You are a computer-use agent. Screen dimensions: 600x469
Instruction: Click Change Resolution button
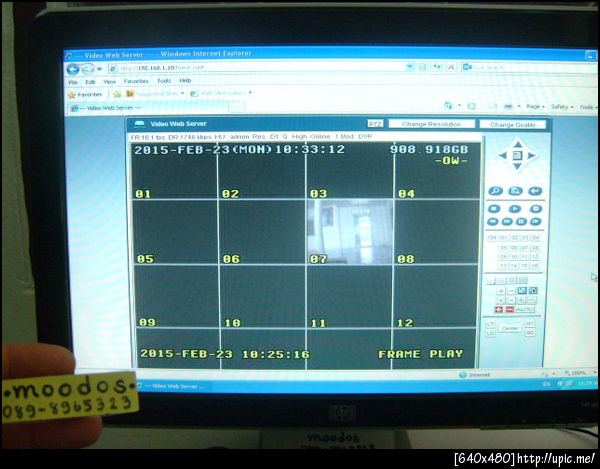click(432, 124)
